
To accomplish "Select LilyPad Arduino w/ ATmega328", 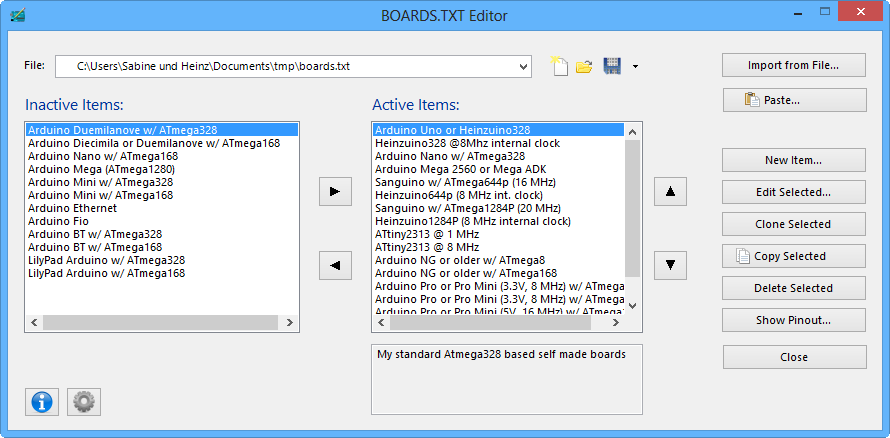I will [x=162, y=260].
